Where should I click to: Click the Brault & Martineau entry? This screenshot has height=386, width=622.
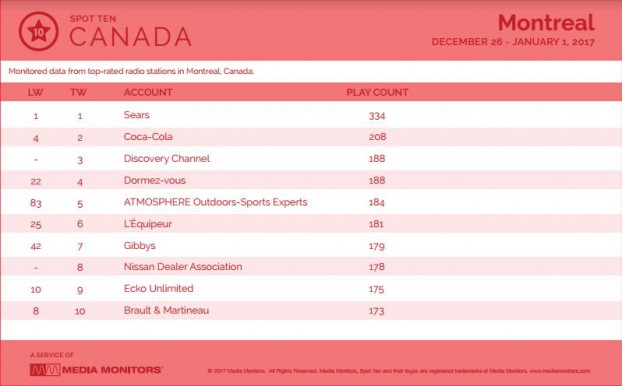[166, 310]
